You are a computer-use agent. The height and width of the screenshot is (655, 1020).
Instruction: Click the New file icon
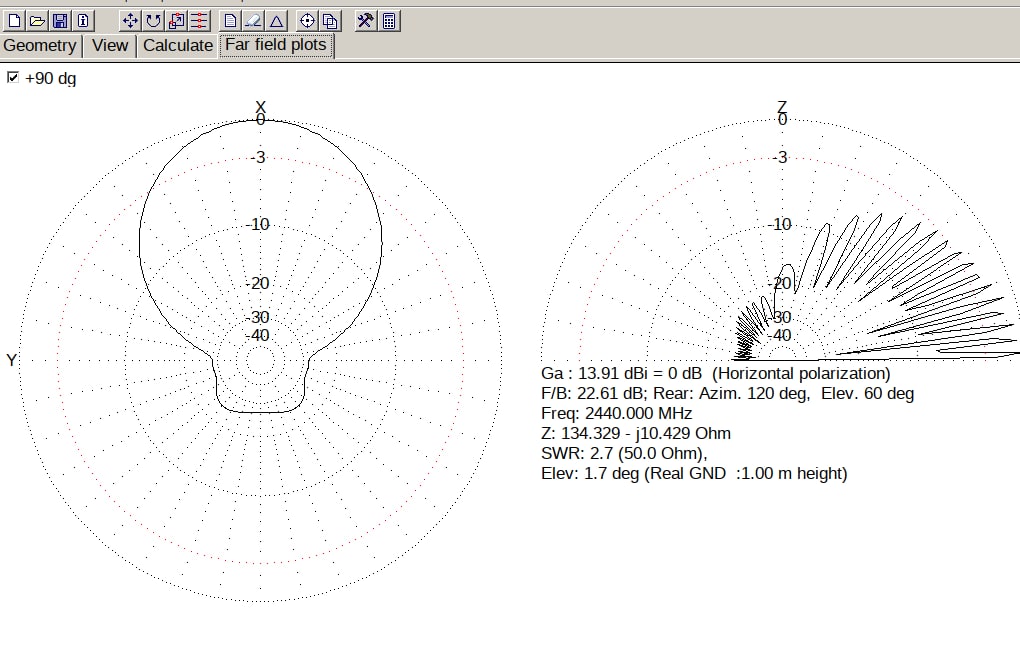(x=14, y=21)
